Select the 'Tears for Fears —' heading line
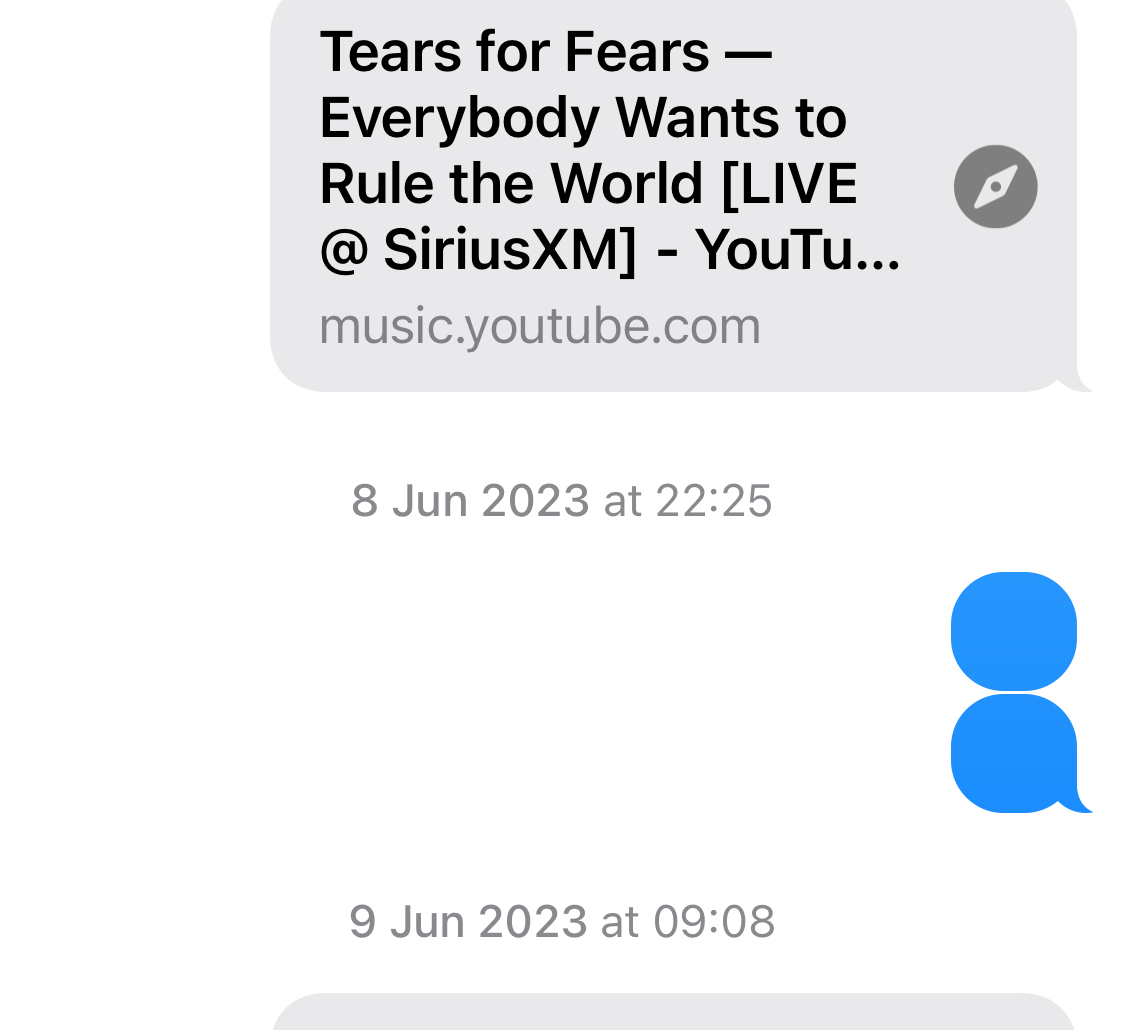Screen dimensions: 1125x1030 coord(545,52)
